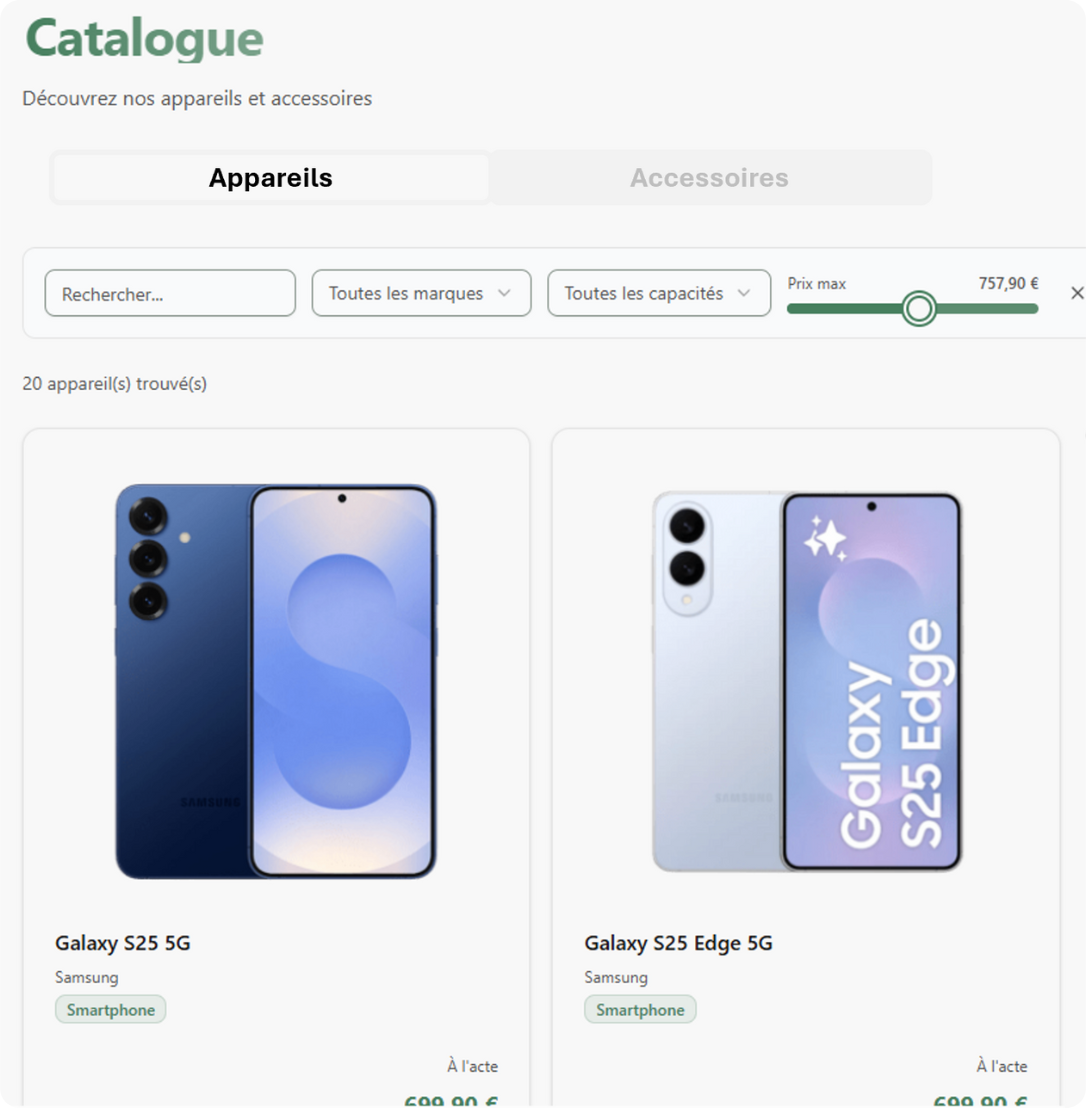The height and width of the screenshot is (1108, 1086).
Task: Click the 20 appareil(s) trouvé(s) count
Action: pos(115,384)
